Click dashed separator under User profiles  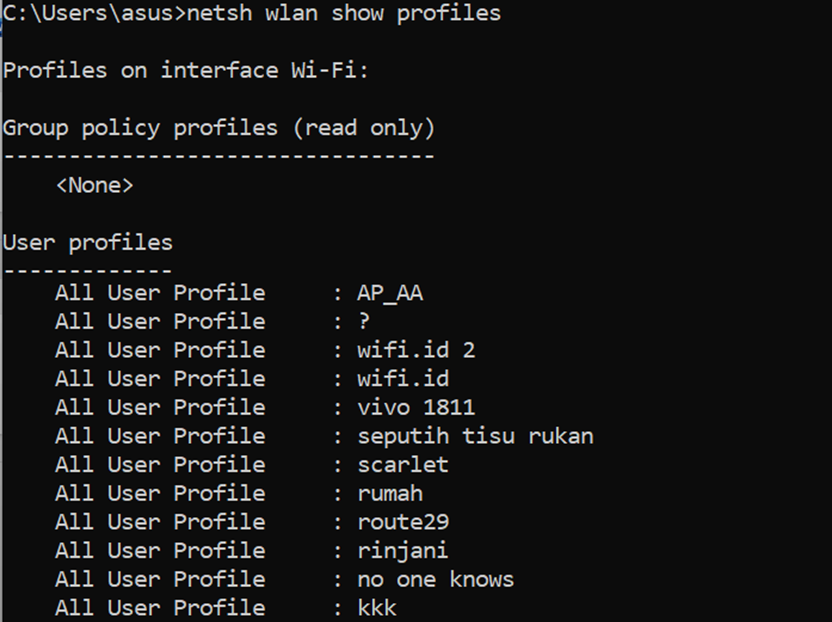tap(88, 271)
